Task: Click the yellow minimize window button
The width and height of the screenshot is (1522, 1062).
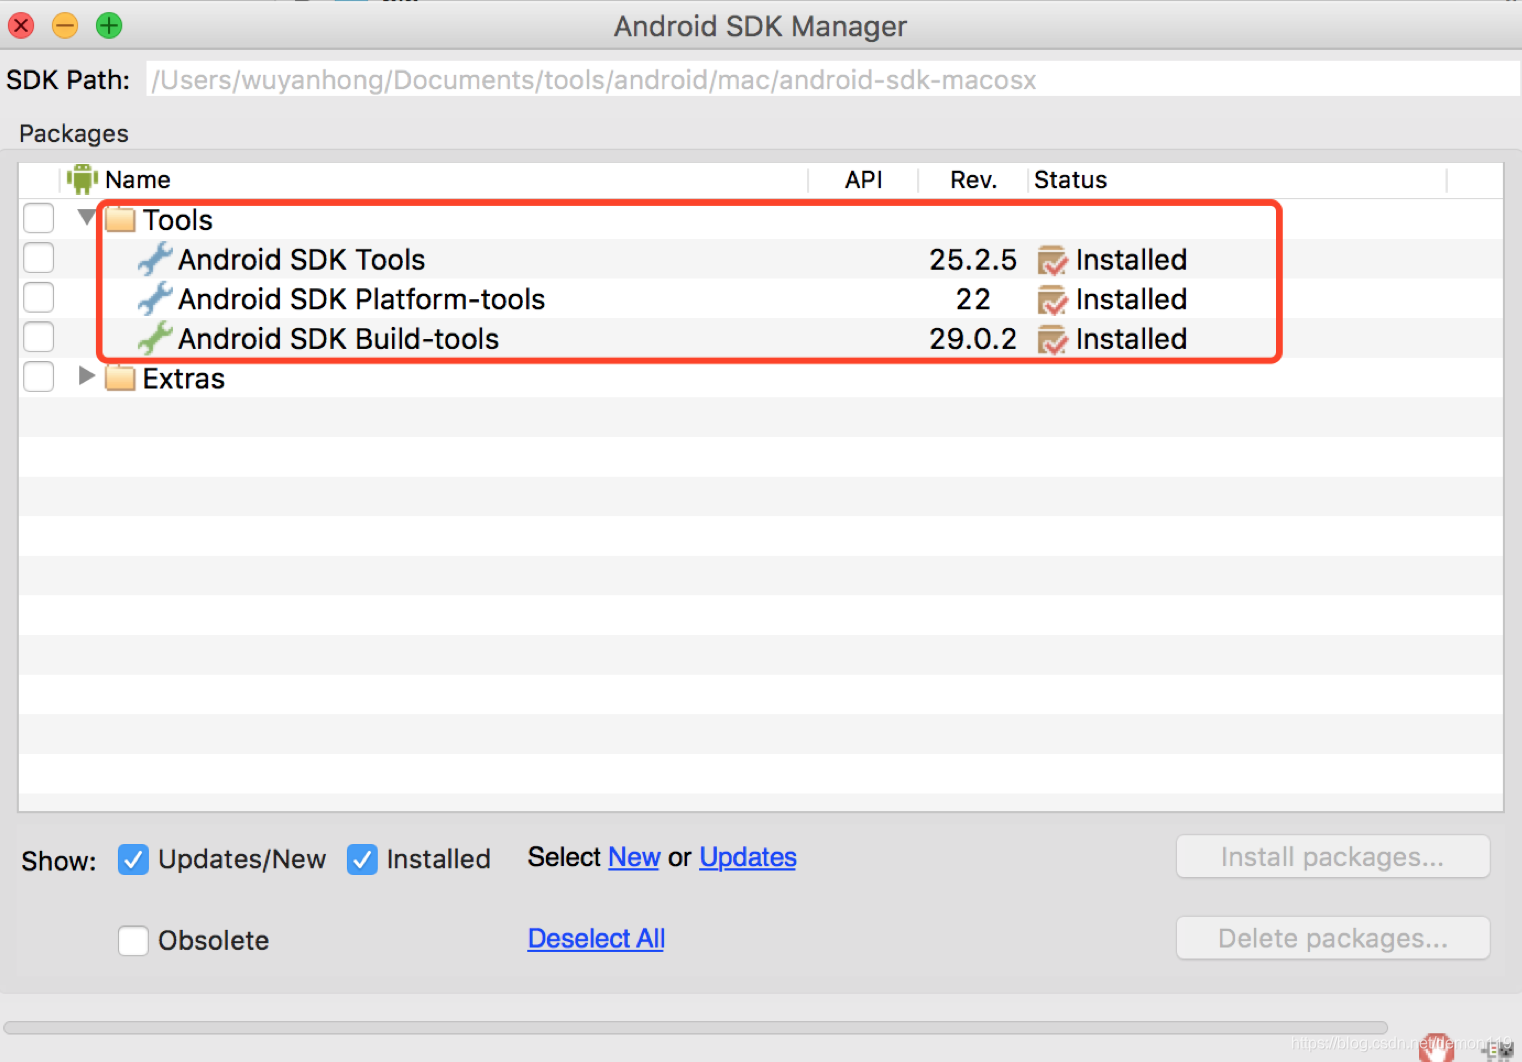Action: (x=65, y=25)
